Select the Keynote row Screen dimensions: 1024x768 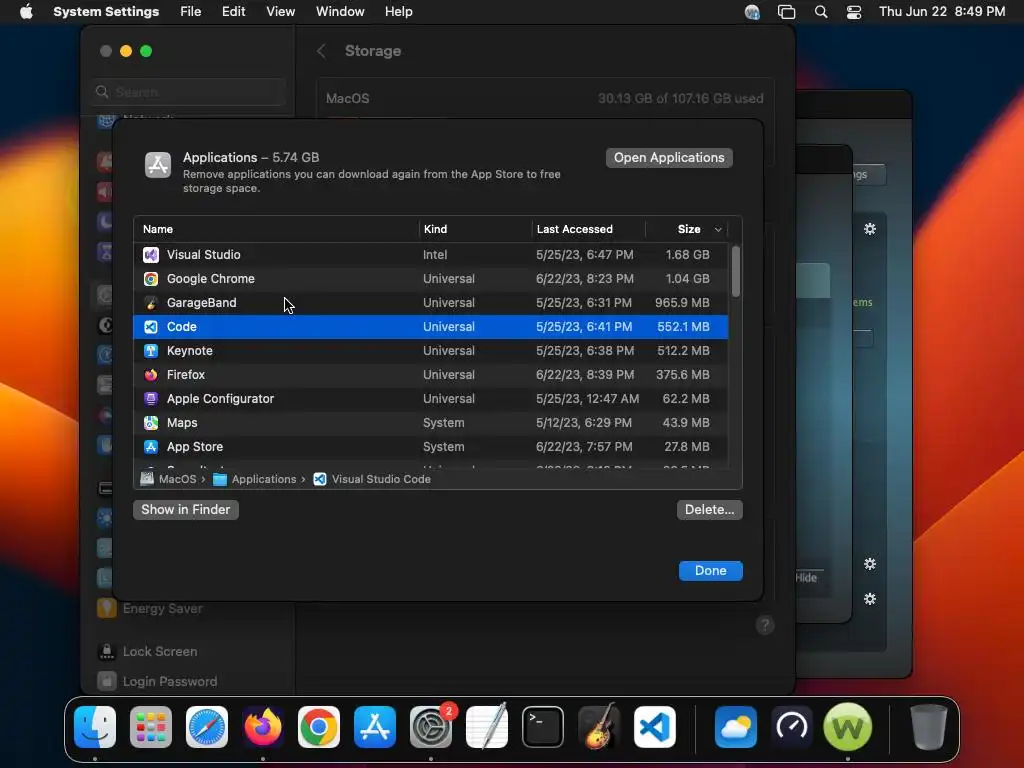(430, 351)
